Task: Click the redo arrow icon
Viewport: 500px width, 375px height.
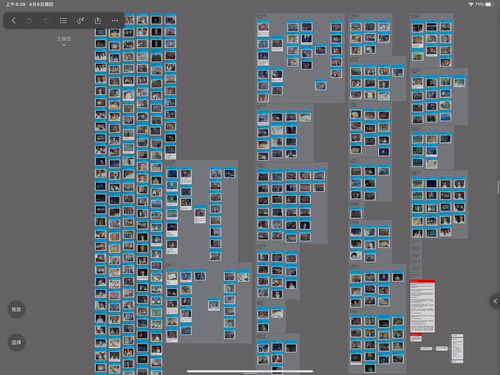Action: [46, 21]
